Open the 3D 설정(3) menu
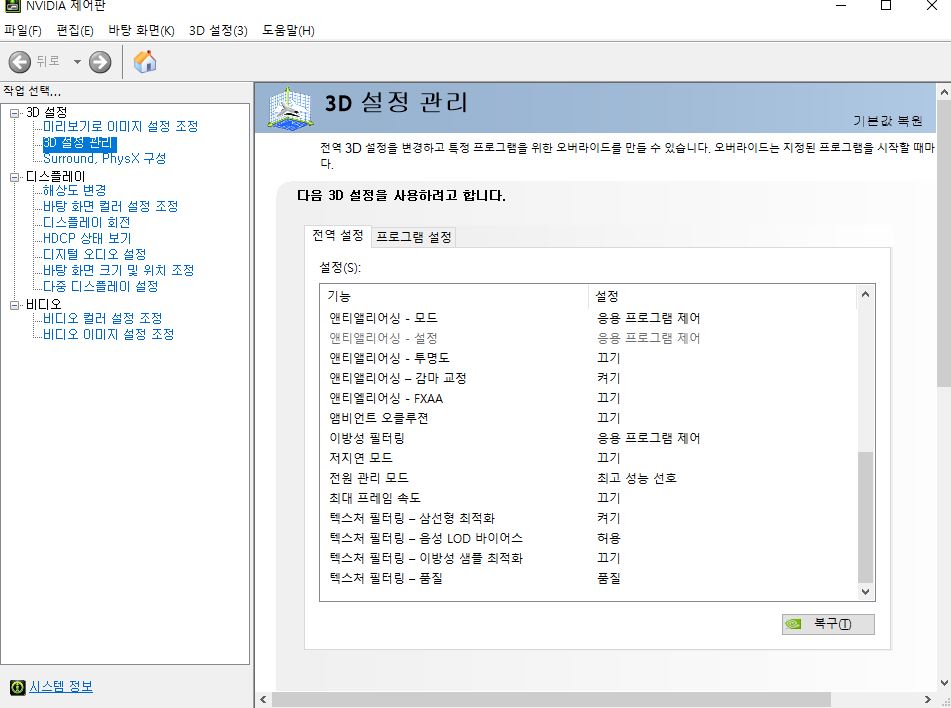The width and height of the screenshot is (951, 708). tap(218, 30)
